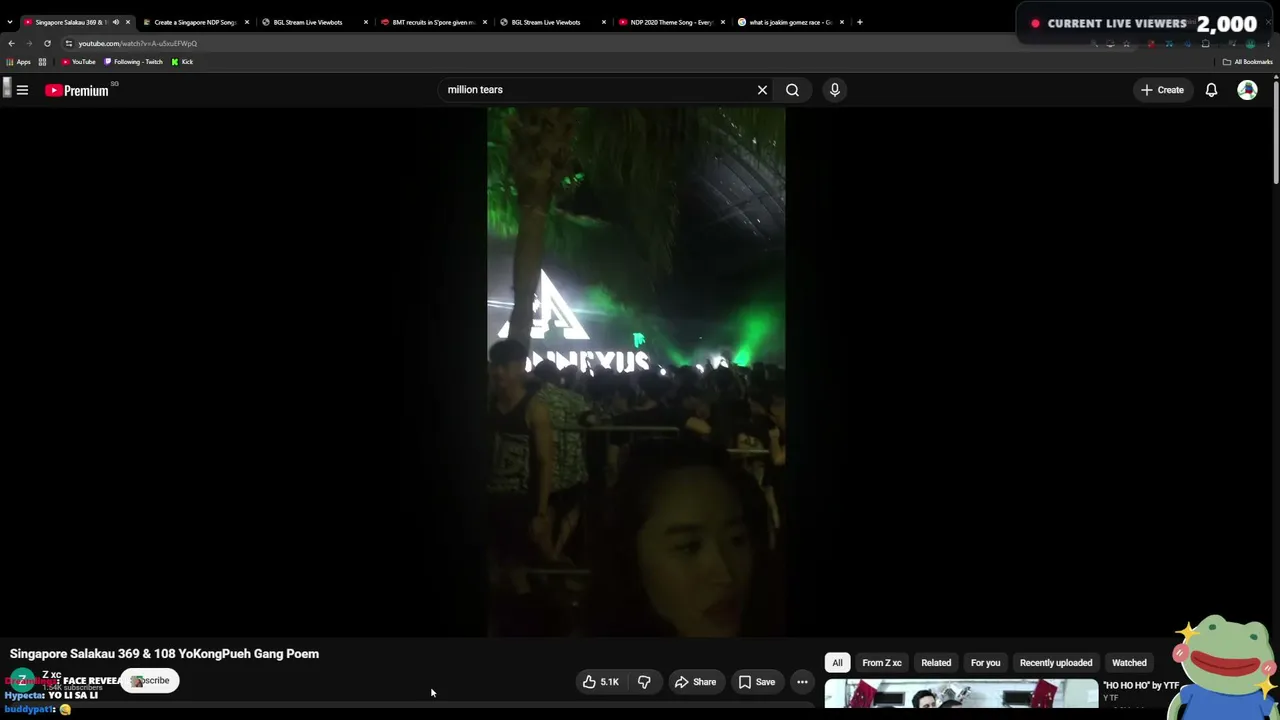
Task: Open the Kick bookmark
Action: (x=182, y=62)
